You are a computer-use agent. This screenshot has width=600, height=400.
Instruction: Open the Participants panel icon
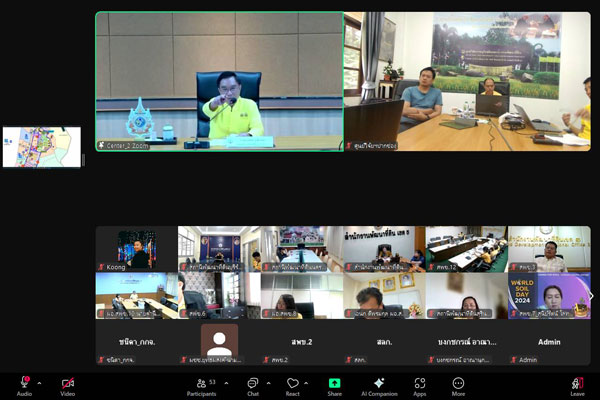[x=200, y=383]
